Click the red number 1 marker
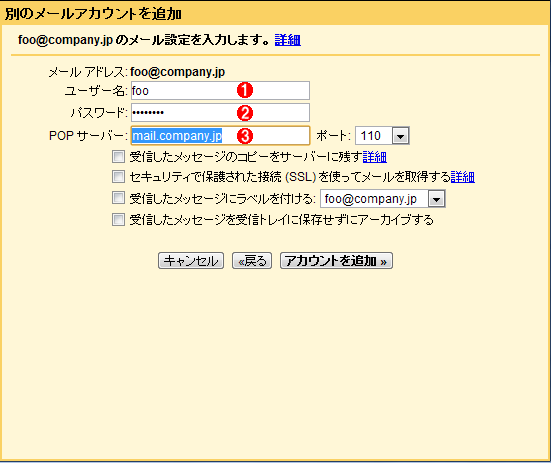The image size is (551, 463). click(x=245, y=90)
